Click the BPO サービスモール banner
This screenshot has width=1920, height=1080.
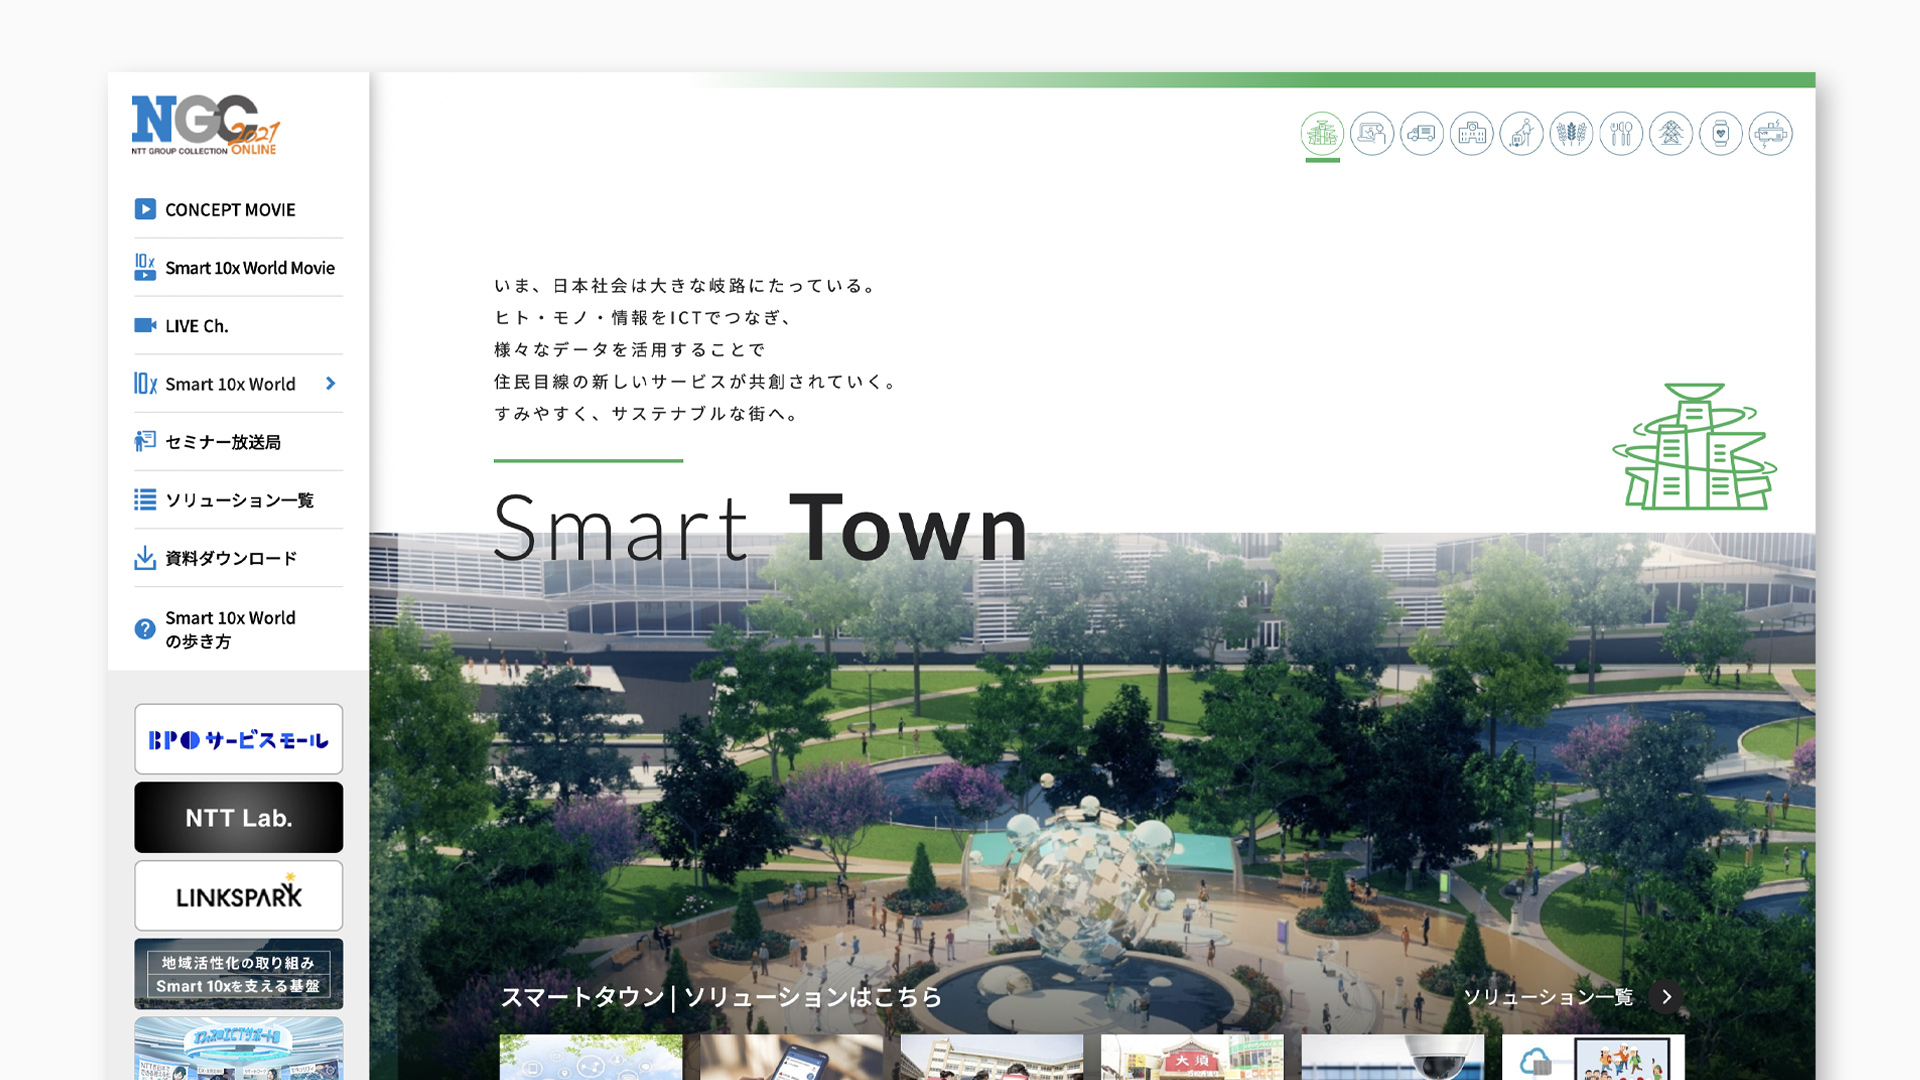click(239, 740)
